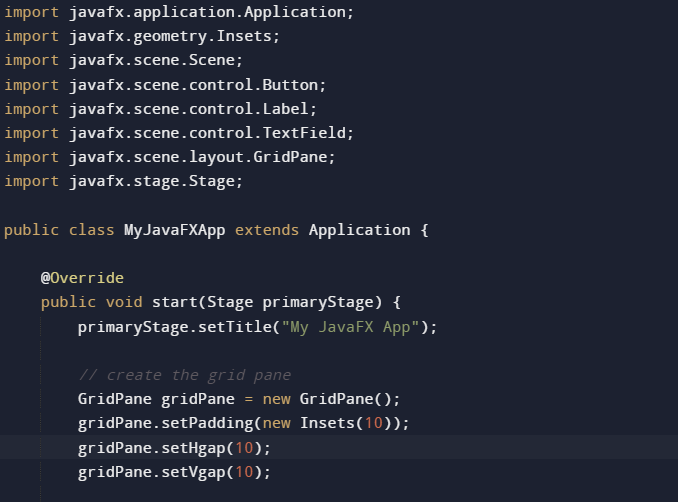Click the extends keyword in class declaration

pyautogui.click(x=267, y=230)
